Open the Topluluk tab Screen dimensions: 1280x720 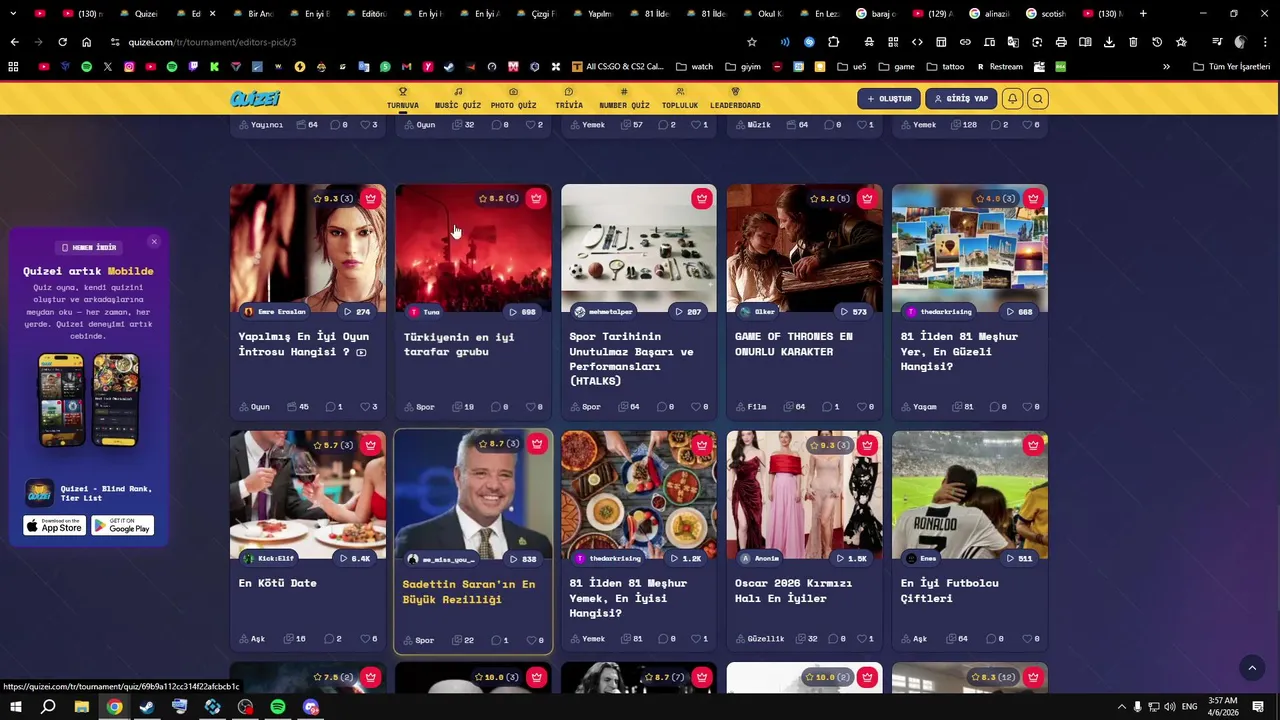680,98
